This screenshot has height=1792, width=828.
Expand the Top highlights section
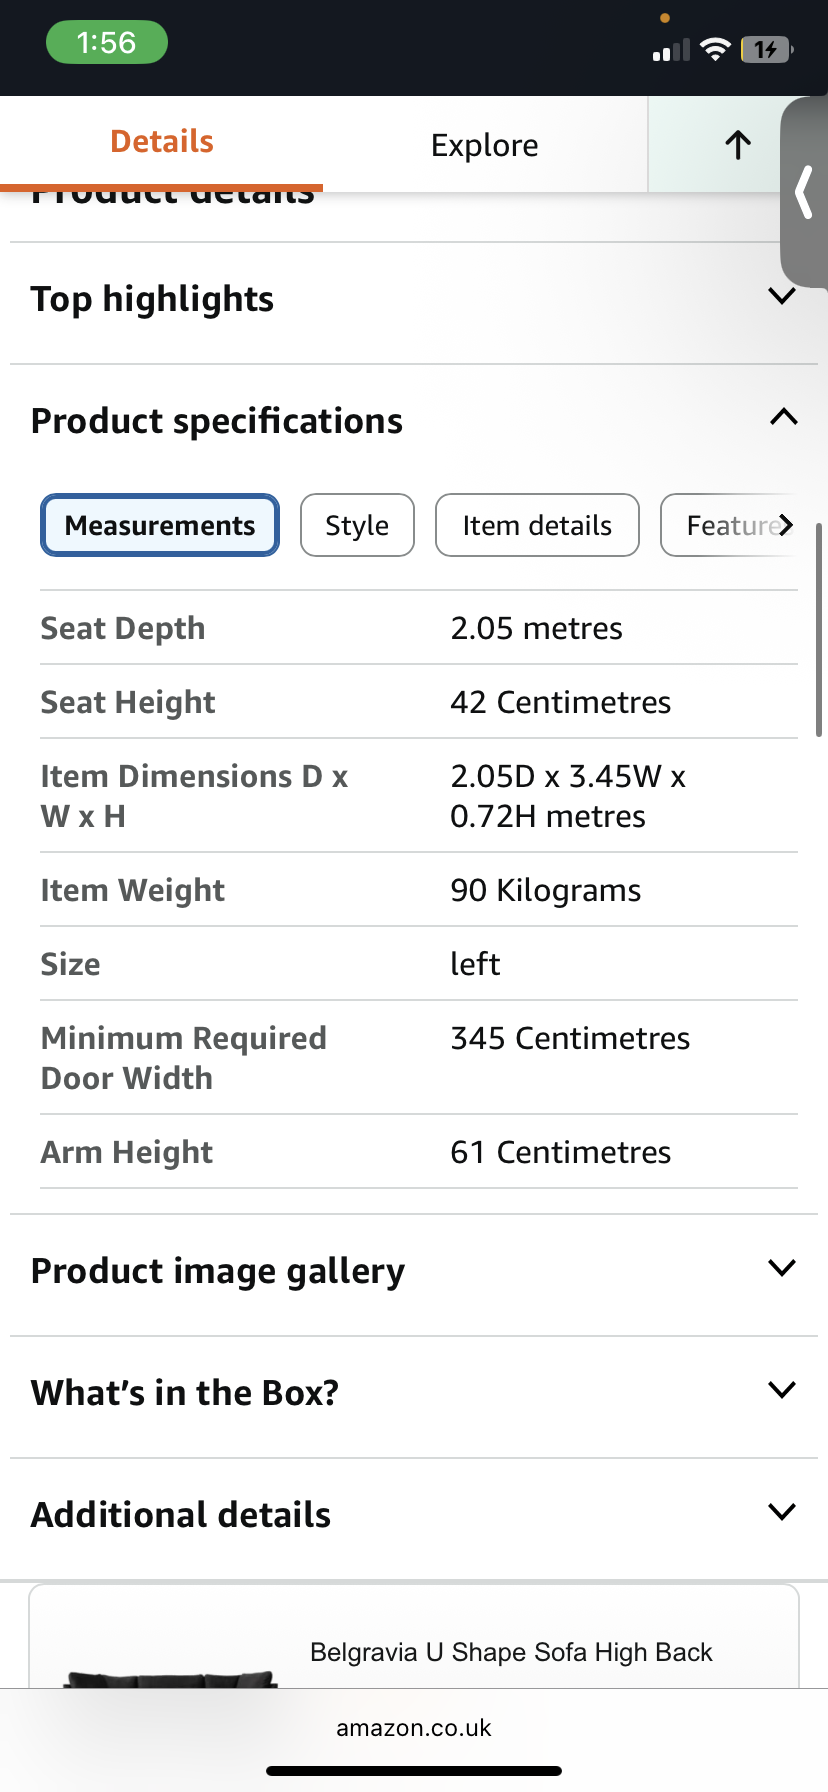tap(781, 296)
